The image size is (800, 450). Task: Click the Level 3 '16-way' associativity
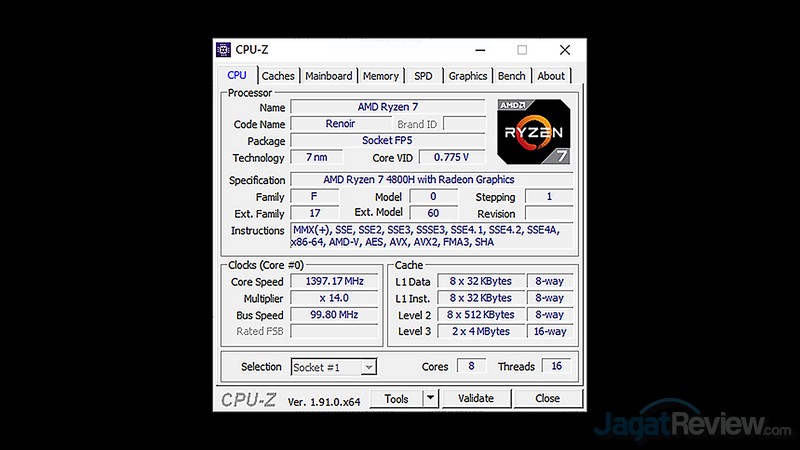(x=550, y=331)
